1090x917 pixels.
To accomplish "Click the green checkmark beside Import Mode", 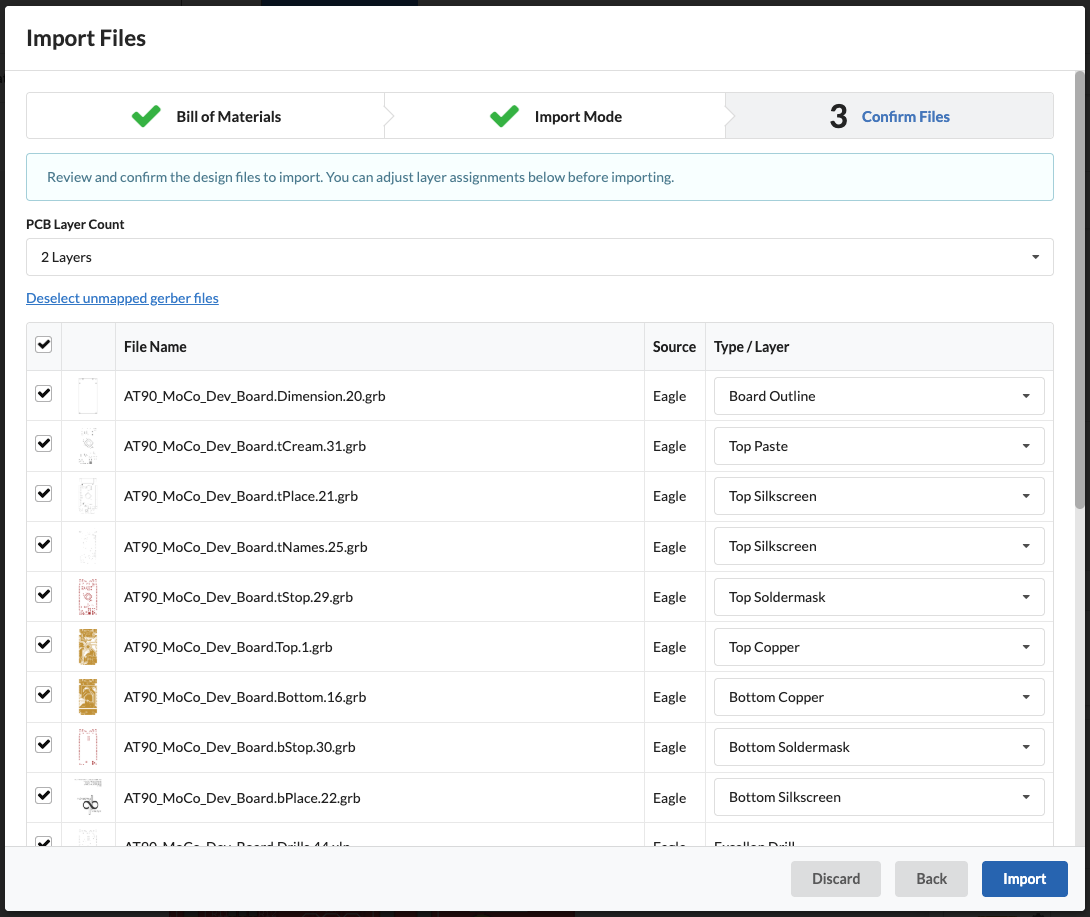I will 504,116.
